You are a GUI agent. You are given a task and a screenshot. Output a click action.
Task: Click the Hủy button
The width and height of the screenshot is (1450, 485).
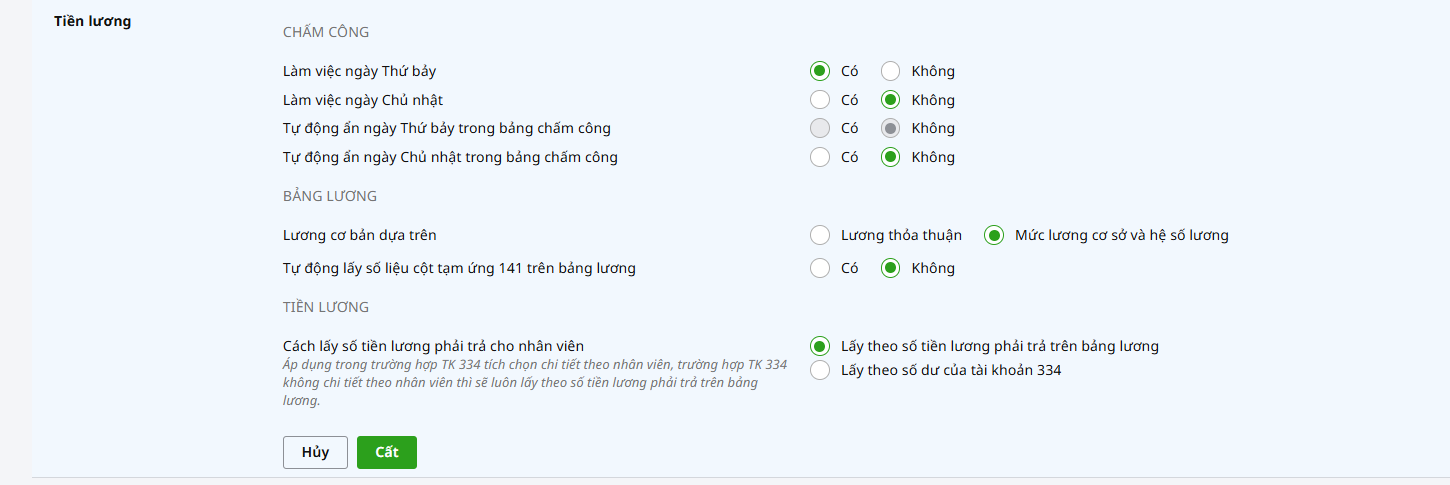point(315,452)
